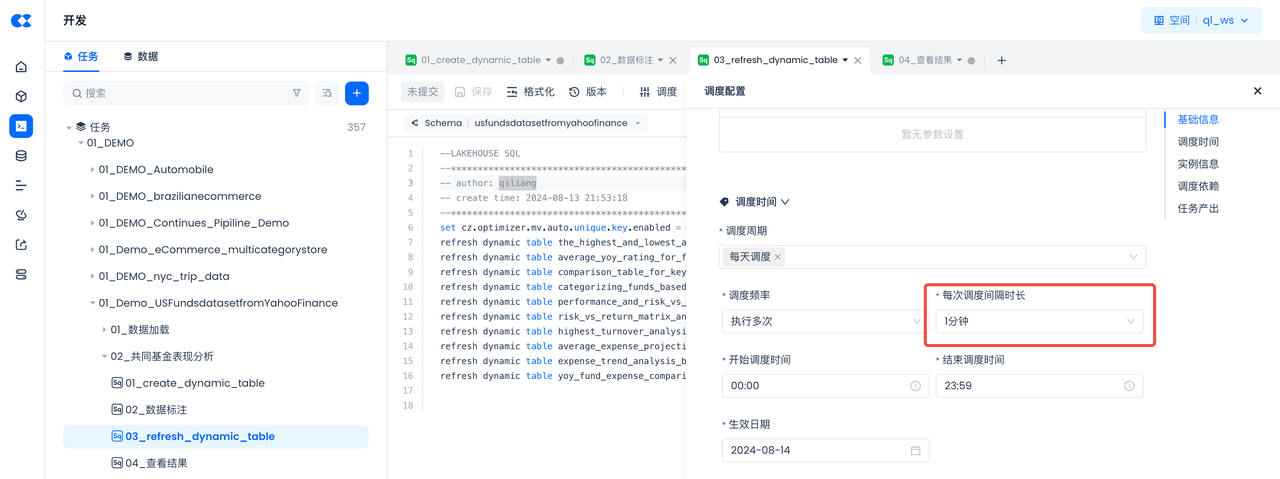Open the 调度频率 dropdown
The height and width of the screenshot is (479, 1280).
tap(822, 322)
